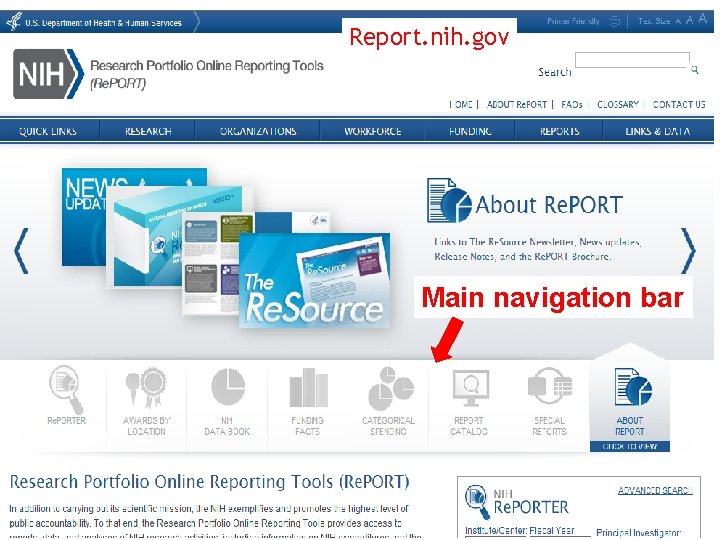The height and width of the screenshot is (540, 720).
Task: Click the Research Portfolio Online Reporting Tools heading
Action: coord(209,482)
